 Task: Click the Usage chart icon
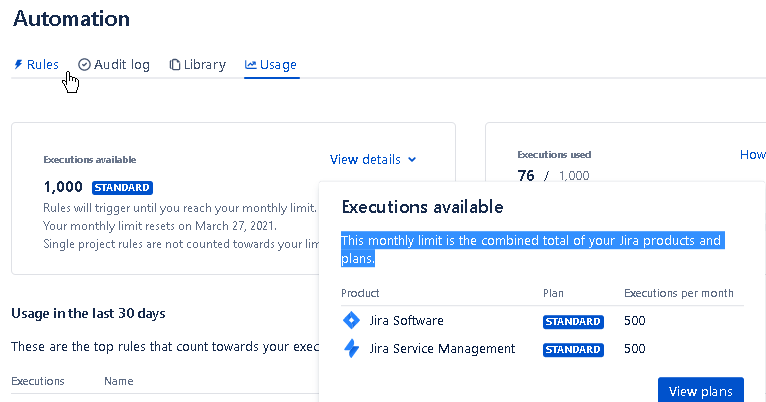[x=251, y=64]
